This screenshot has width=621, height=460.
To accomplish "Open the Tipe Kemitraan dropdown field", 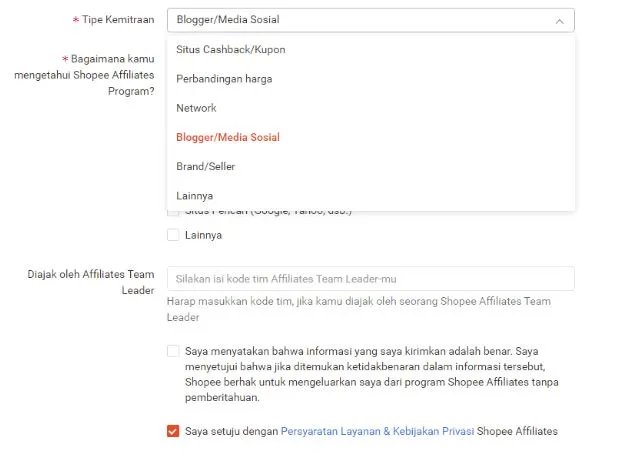I will pos(370,20).
